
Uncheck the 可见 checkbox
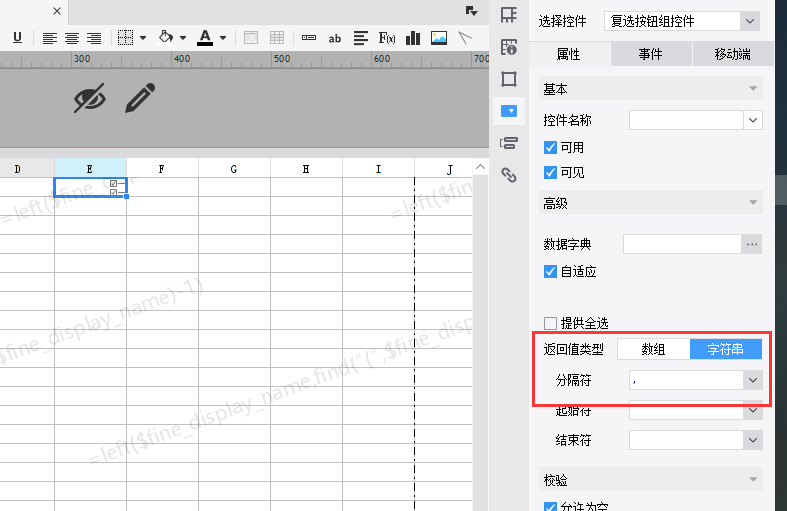tap(550, 173)
